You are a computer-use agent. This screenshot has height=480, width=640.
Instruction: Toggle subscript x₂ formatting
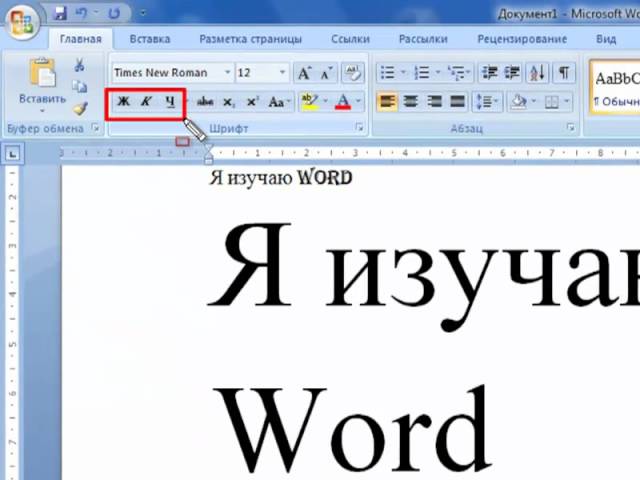[x=229, y=102]
